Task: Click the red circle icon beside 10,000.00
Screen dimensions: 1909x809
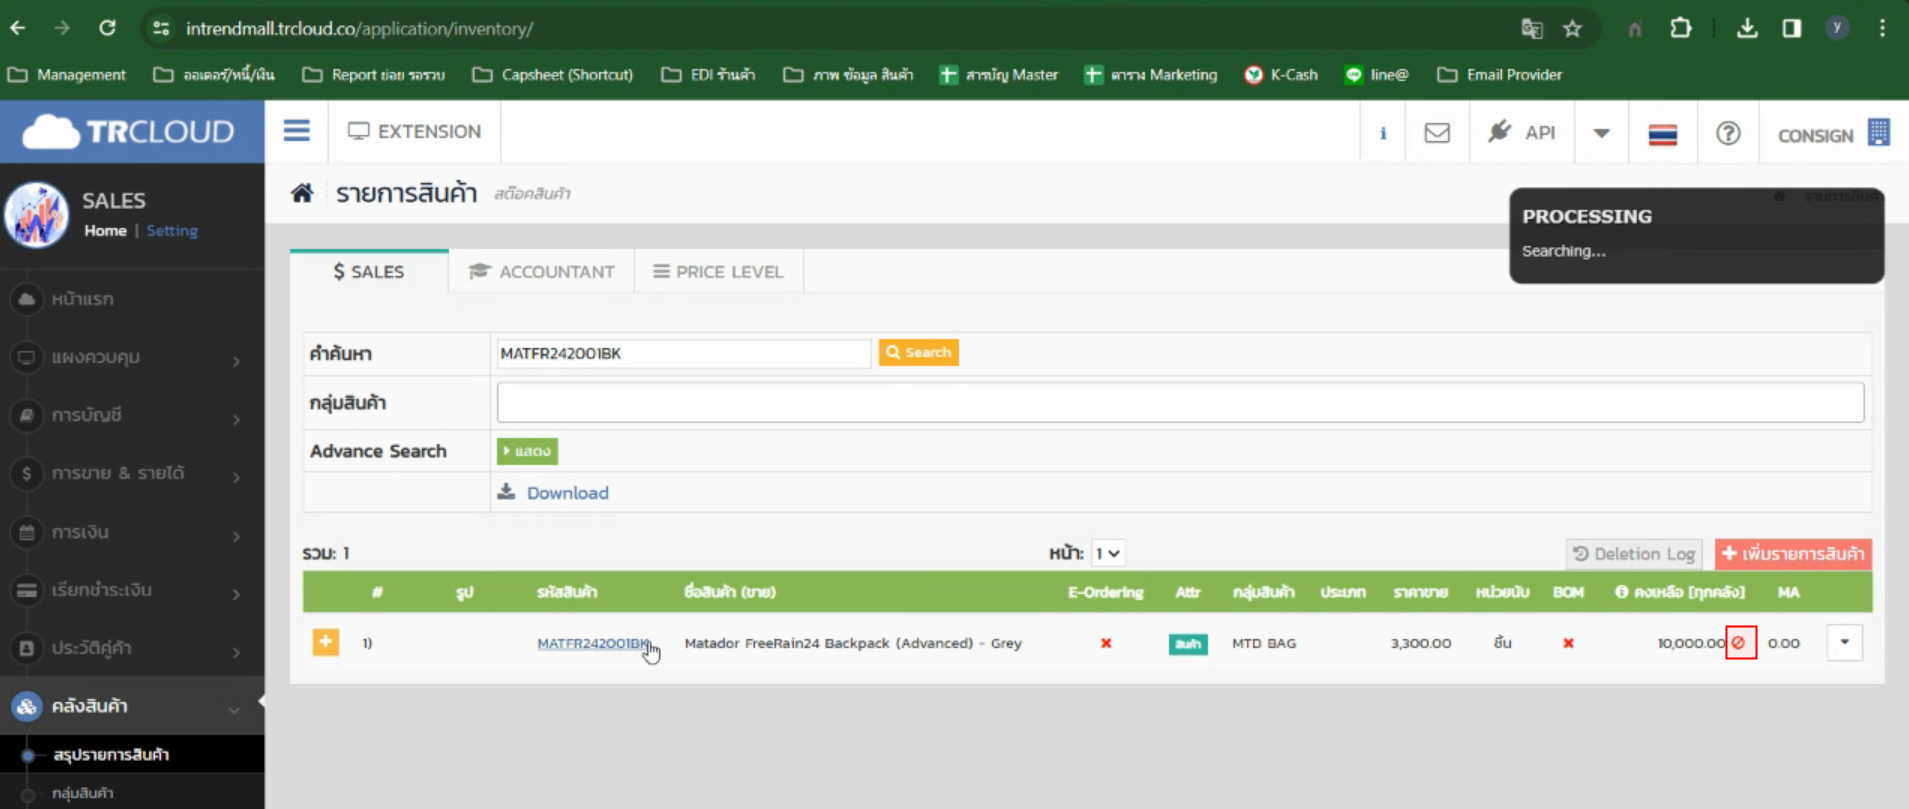Action: click(1739, 642)
